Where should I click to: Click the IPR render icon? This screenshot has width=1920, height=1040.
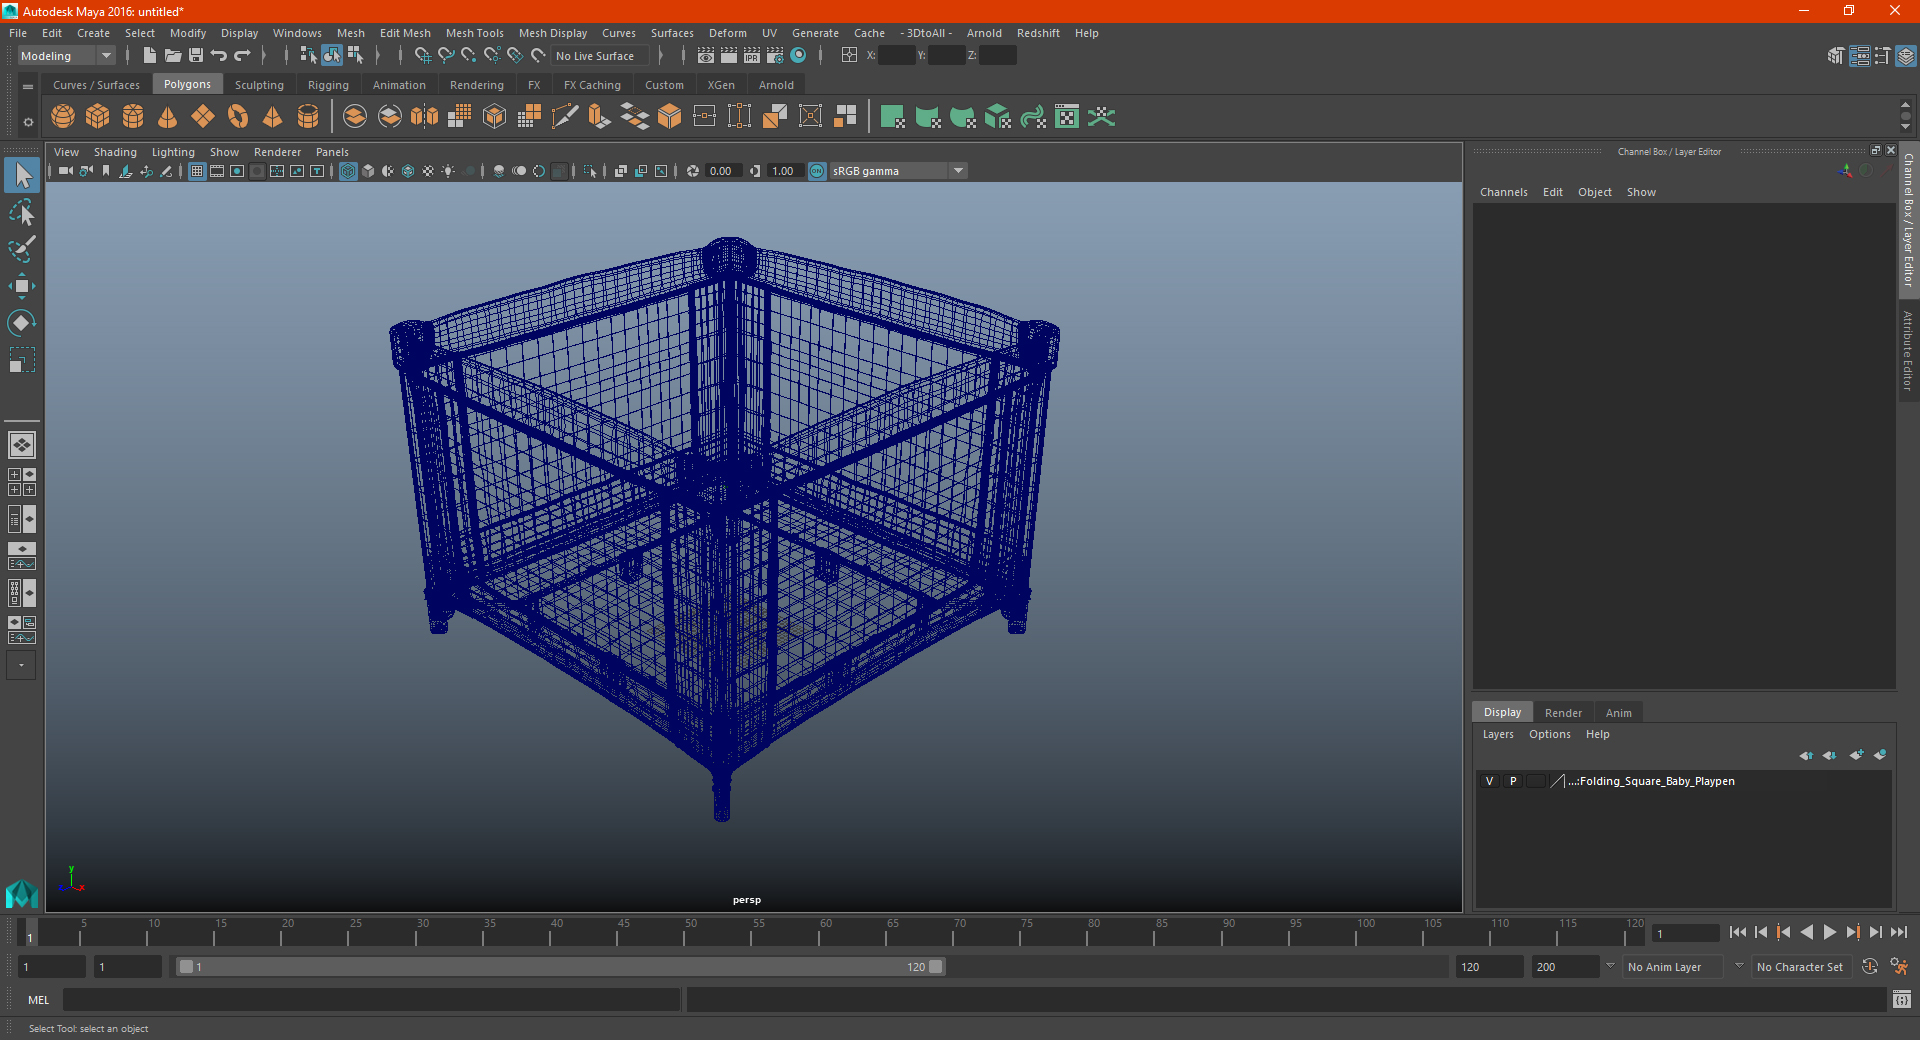752,55
